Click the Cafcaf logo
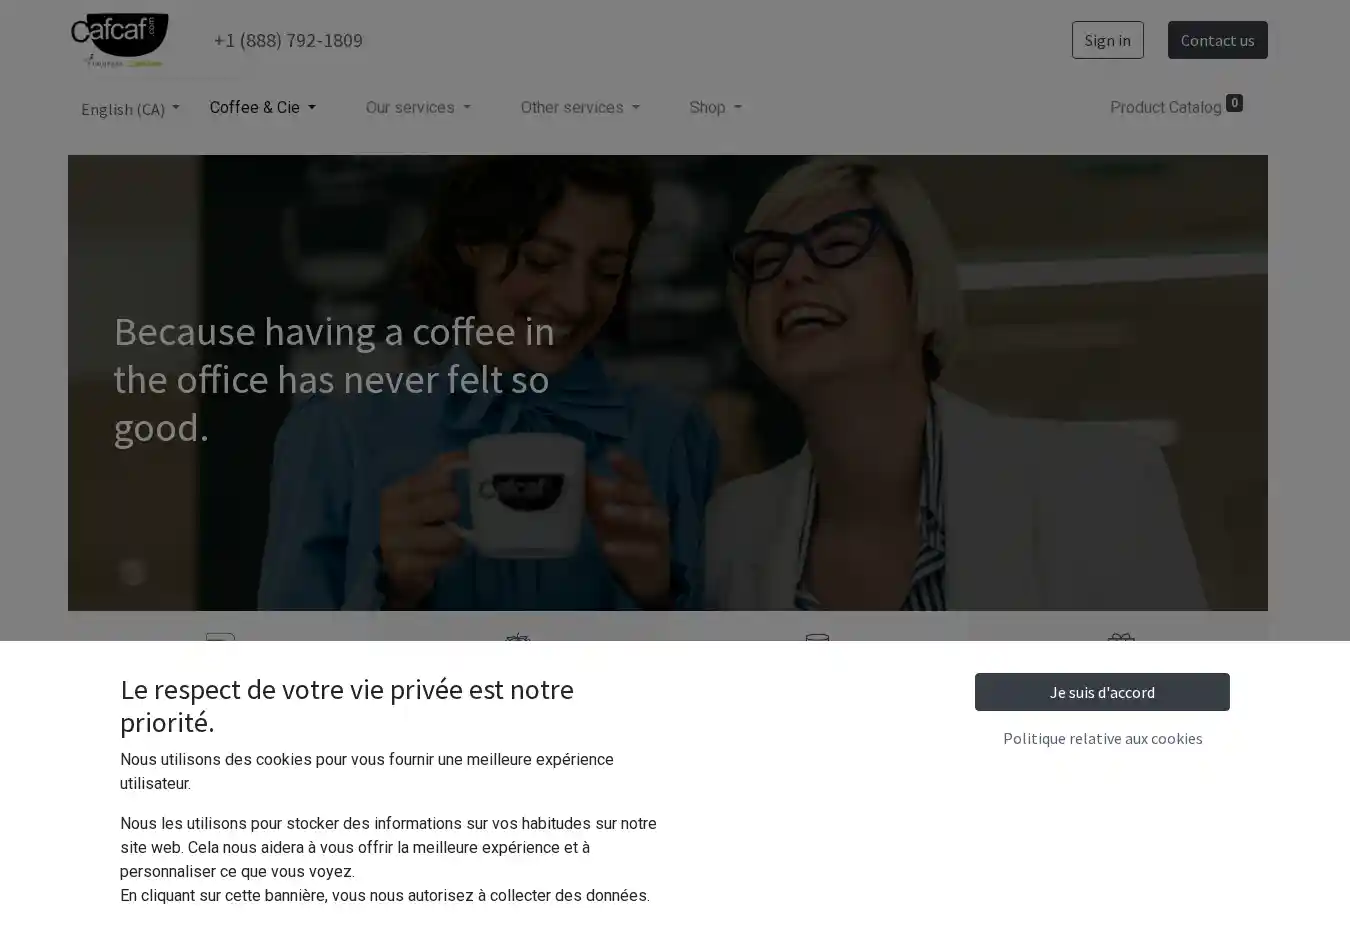 pos(119,40)
